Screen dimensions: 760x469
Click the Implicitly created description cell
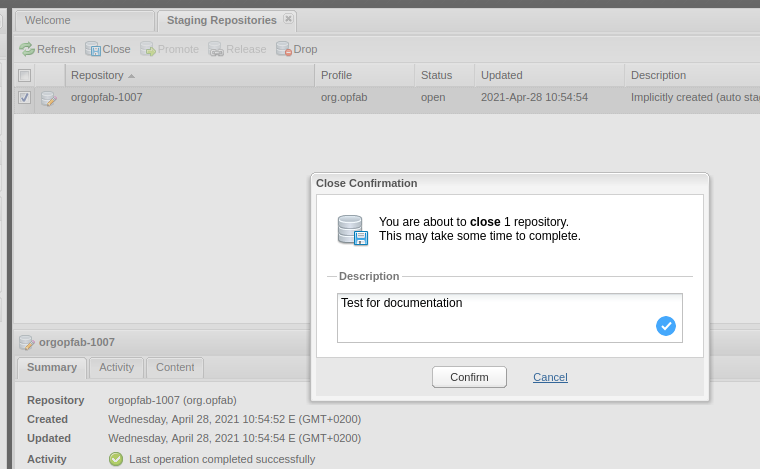(695, 97)
